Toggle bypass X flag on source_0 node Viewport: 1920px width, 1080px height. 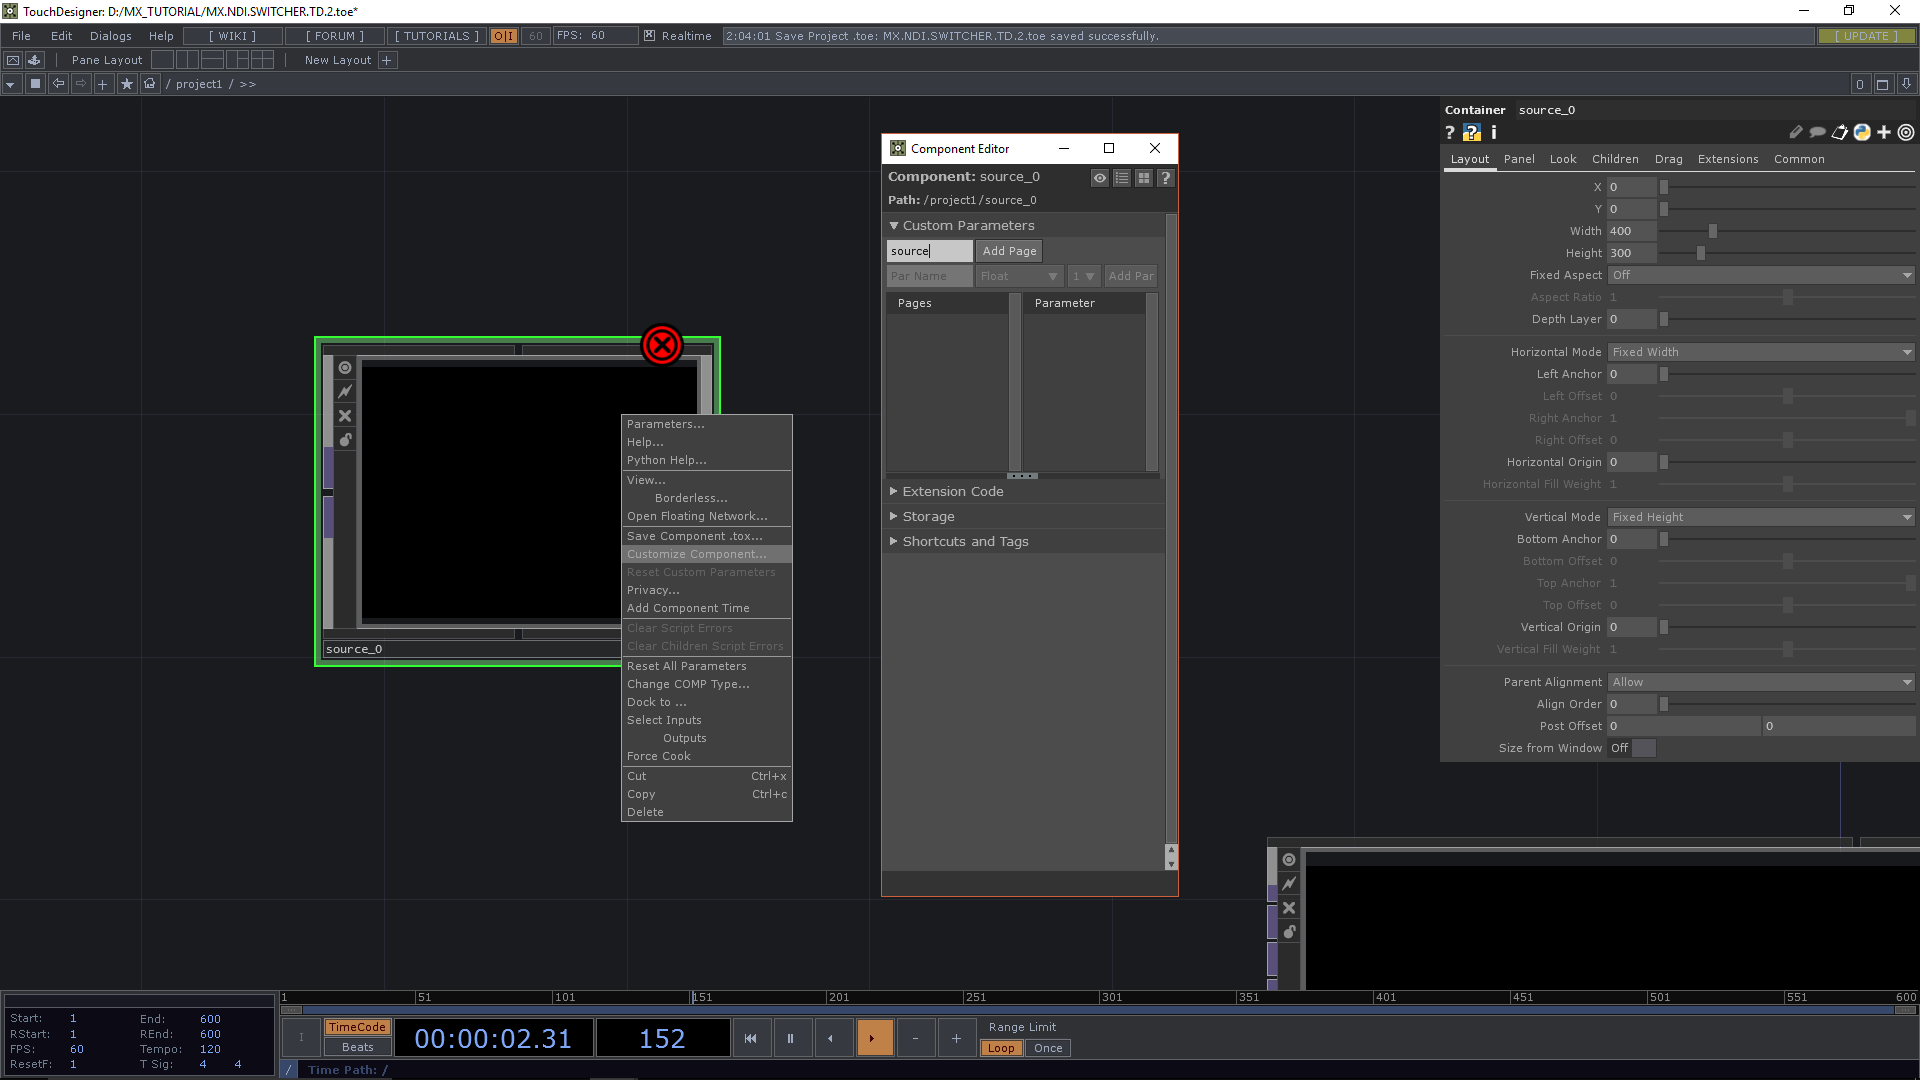click(x=345, y=416)
